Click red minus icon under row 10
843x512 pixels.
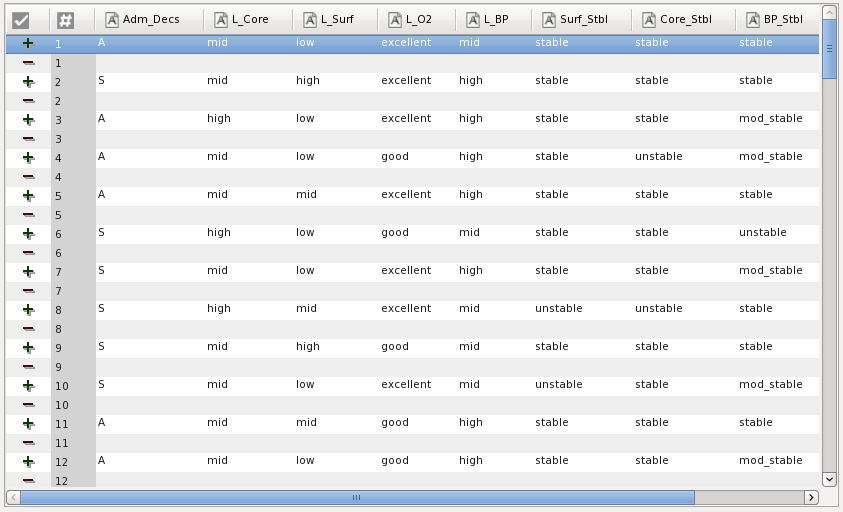coord(29,405)
